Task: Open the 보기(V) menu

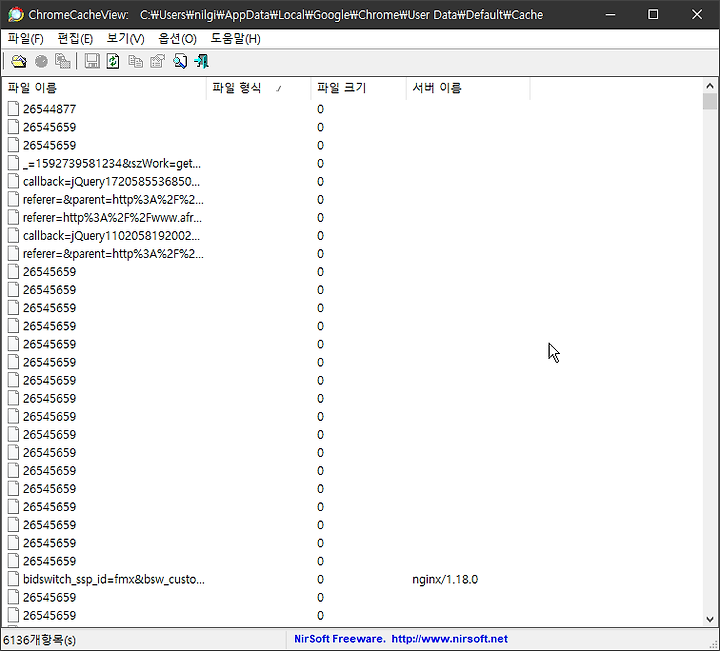Action: click(125, 39)
